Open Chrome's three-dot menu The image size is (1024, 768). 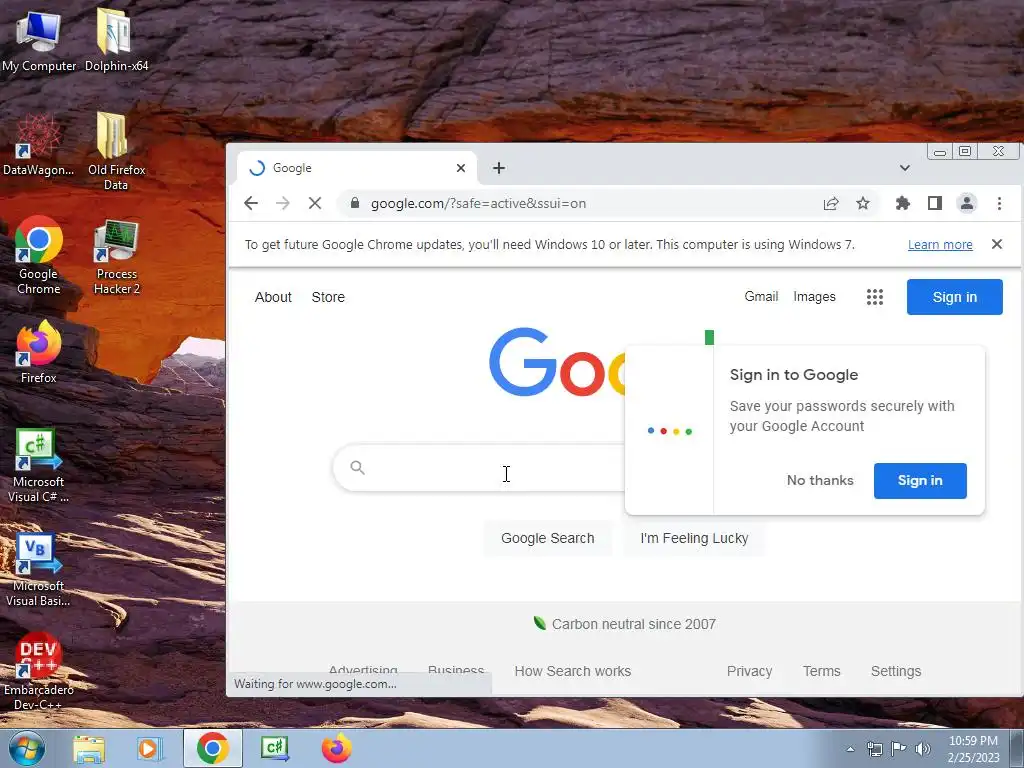[999, 203]
